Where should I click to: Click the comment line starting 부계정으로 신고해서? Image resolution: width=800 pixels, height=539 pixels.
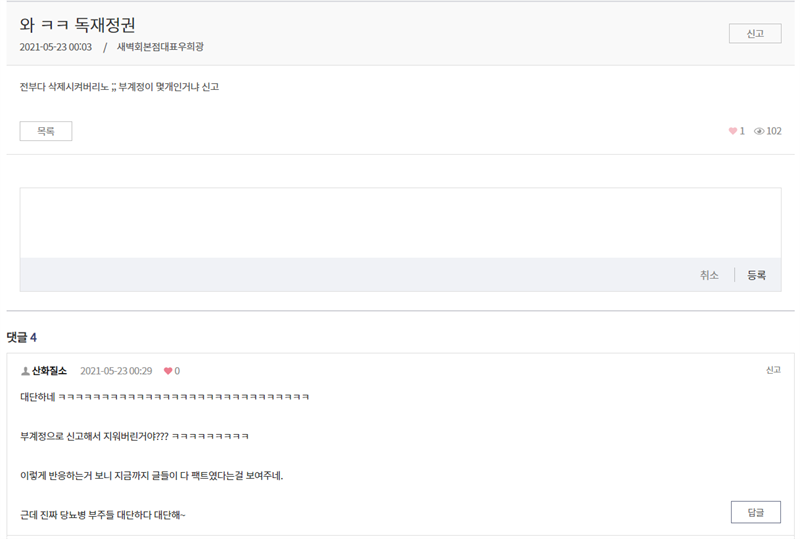click(x=134, y=436)
